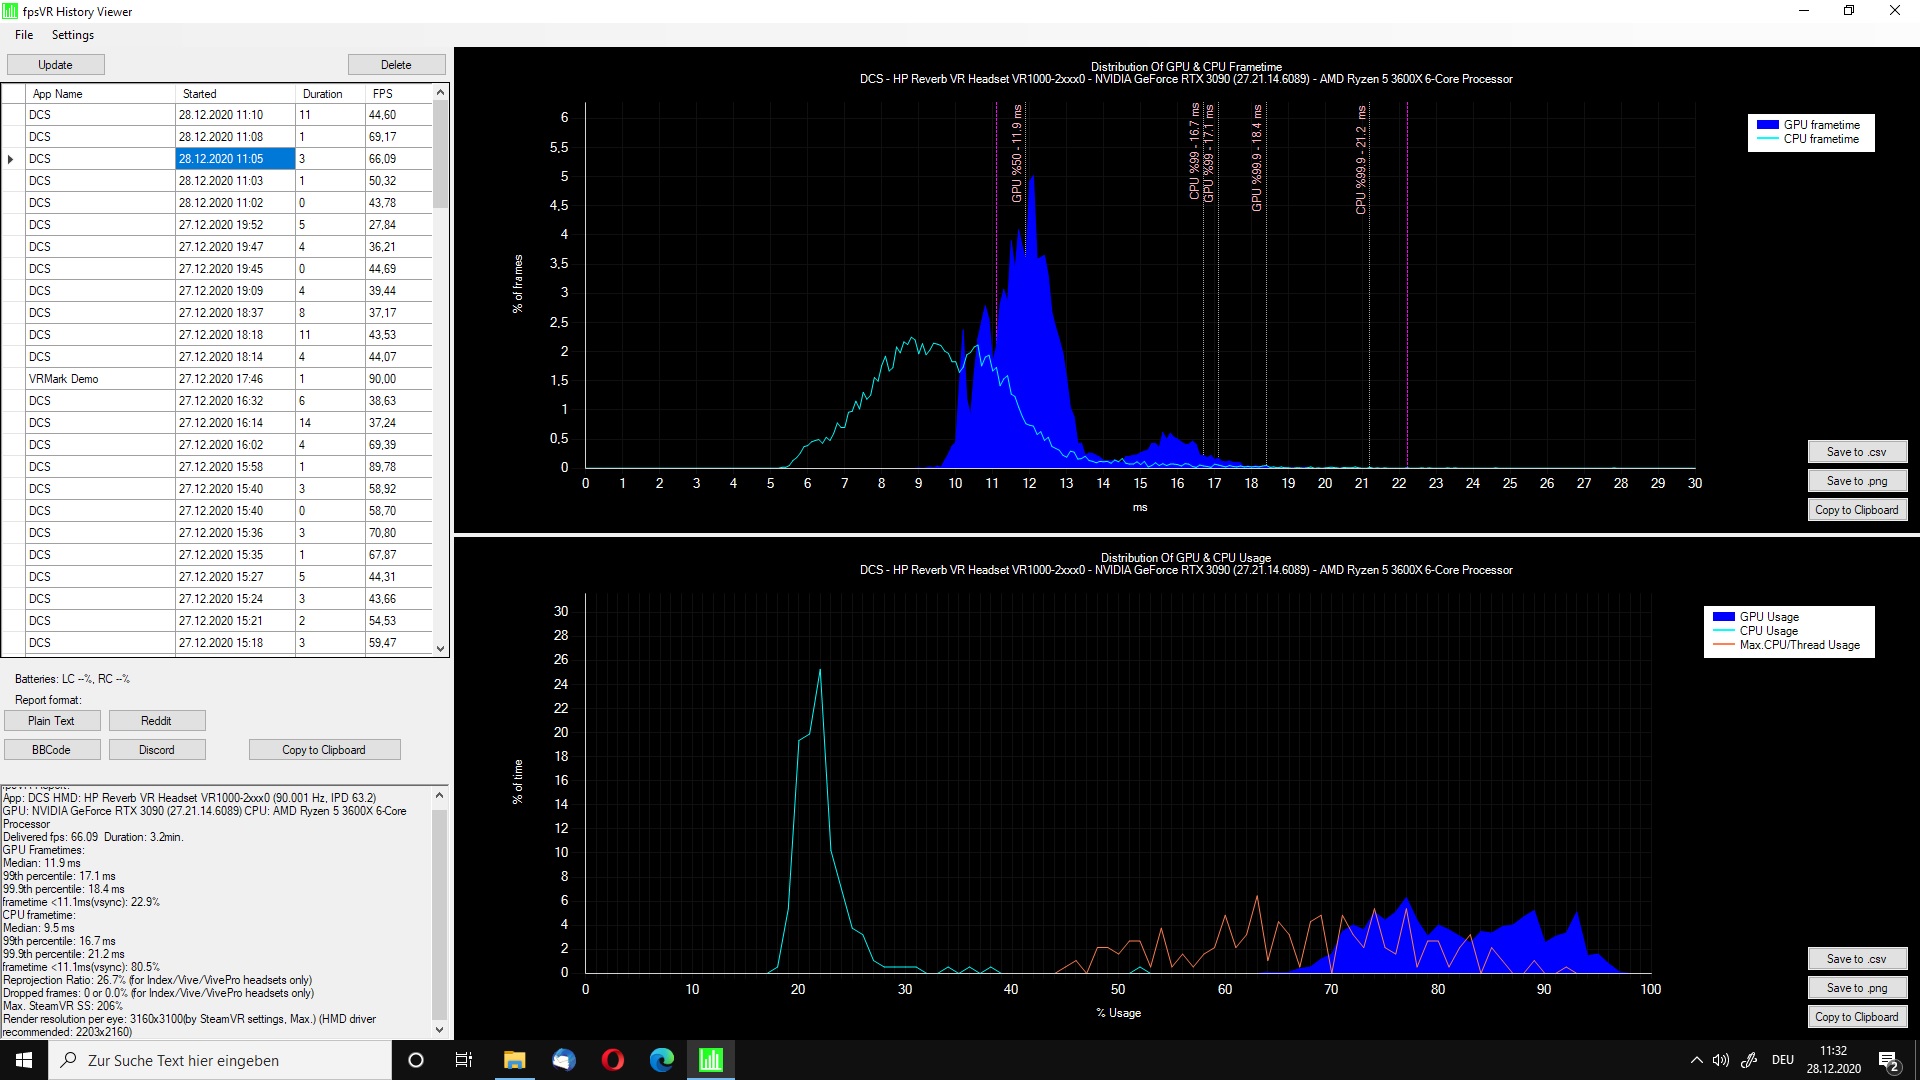
Task: Open Microsoft Edge from the taskbar
Action: (661, 1060)
